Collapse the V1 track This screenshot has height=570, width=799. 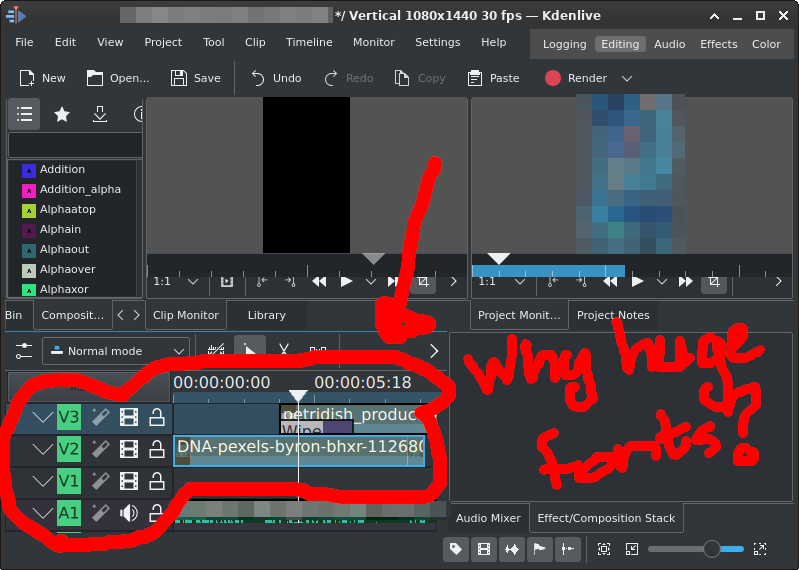[42, 481]
